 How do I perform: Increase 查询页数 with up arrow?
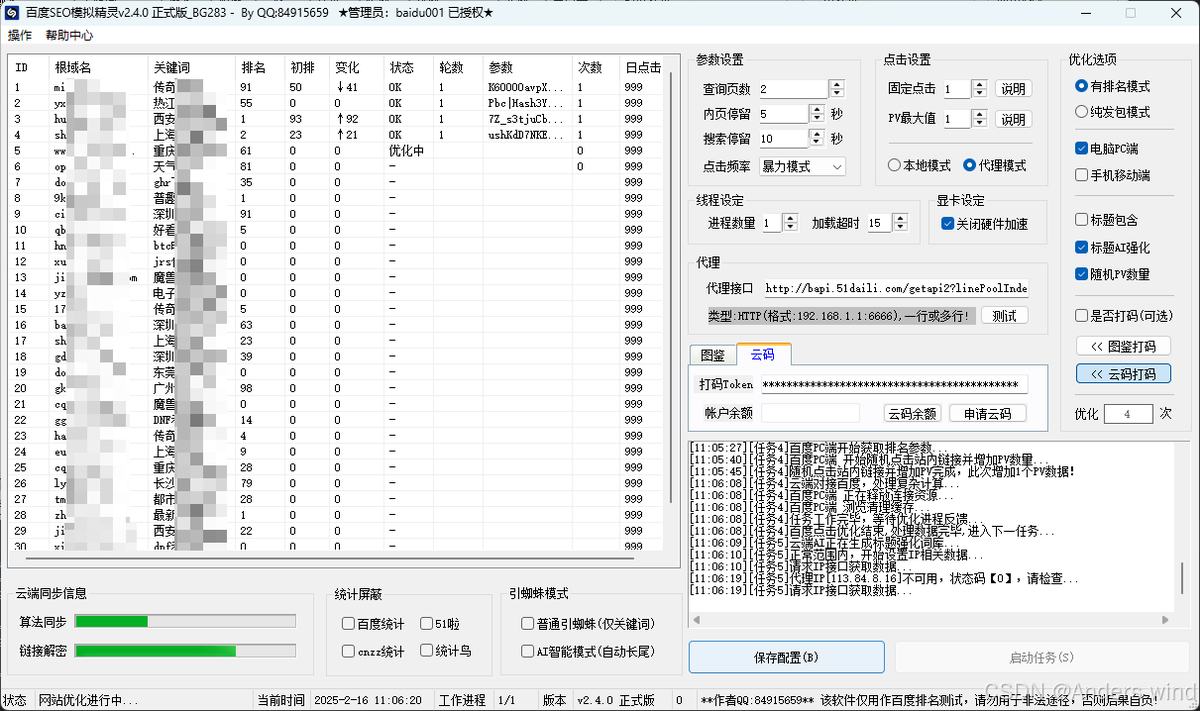(836, 84)
